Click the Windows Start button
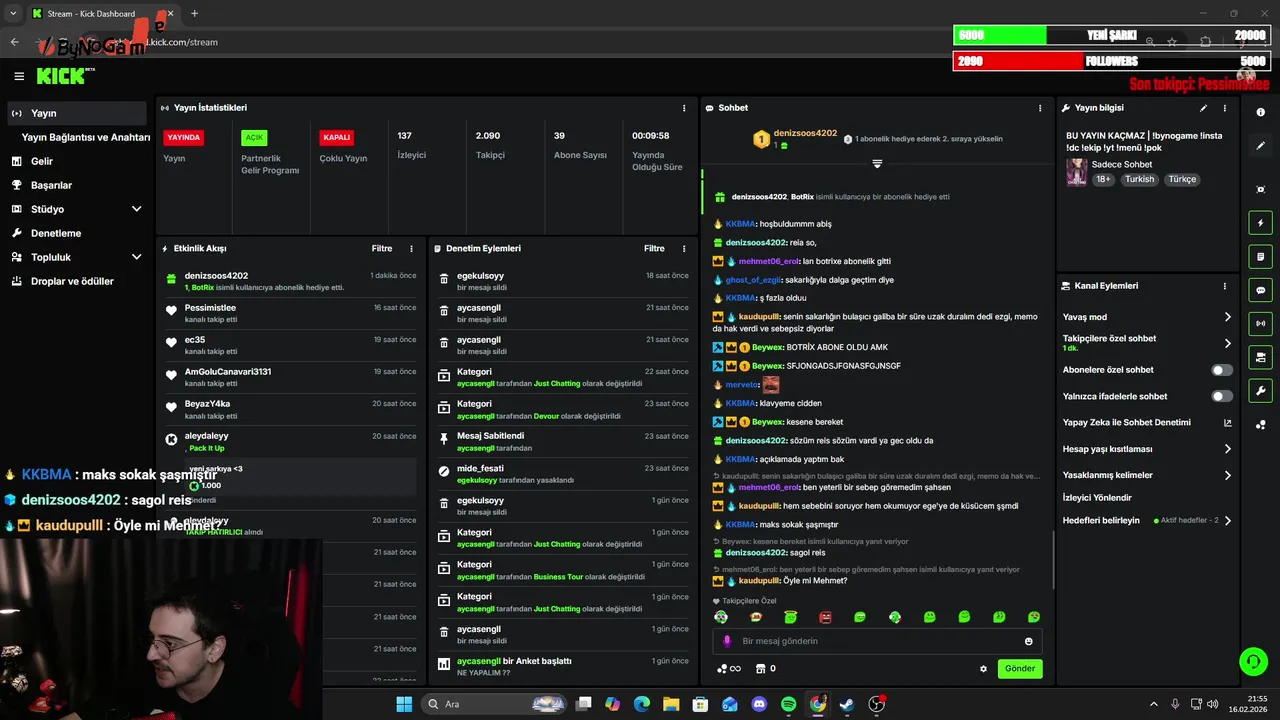 [x=404, y=704]
